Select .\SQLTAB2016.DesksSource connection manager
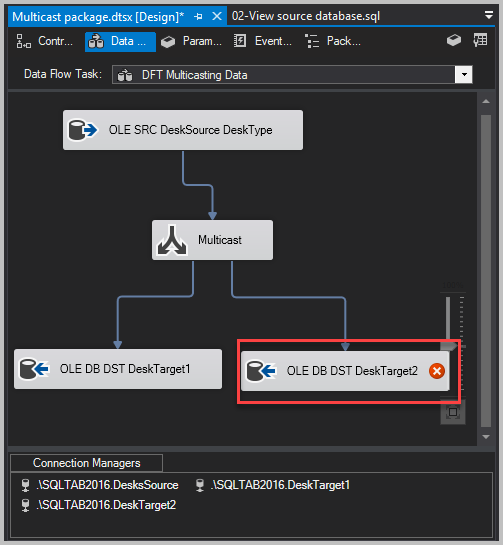 click(100, 485)
